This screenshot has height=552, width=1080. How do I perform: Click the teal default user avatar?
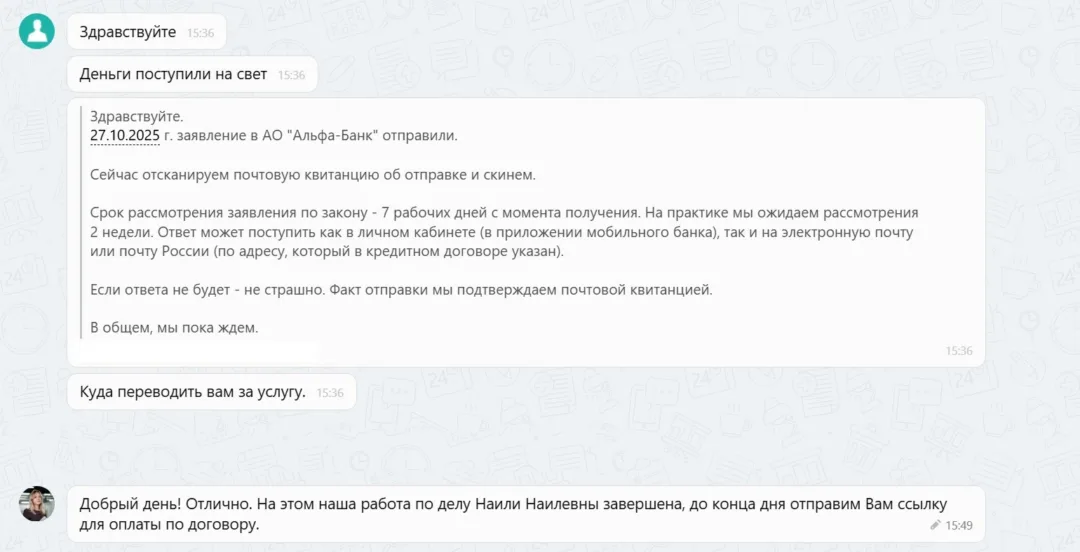(37, 31)
